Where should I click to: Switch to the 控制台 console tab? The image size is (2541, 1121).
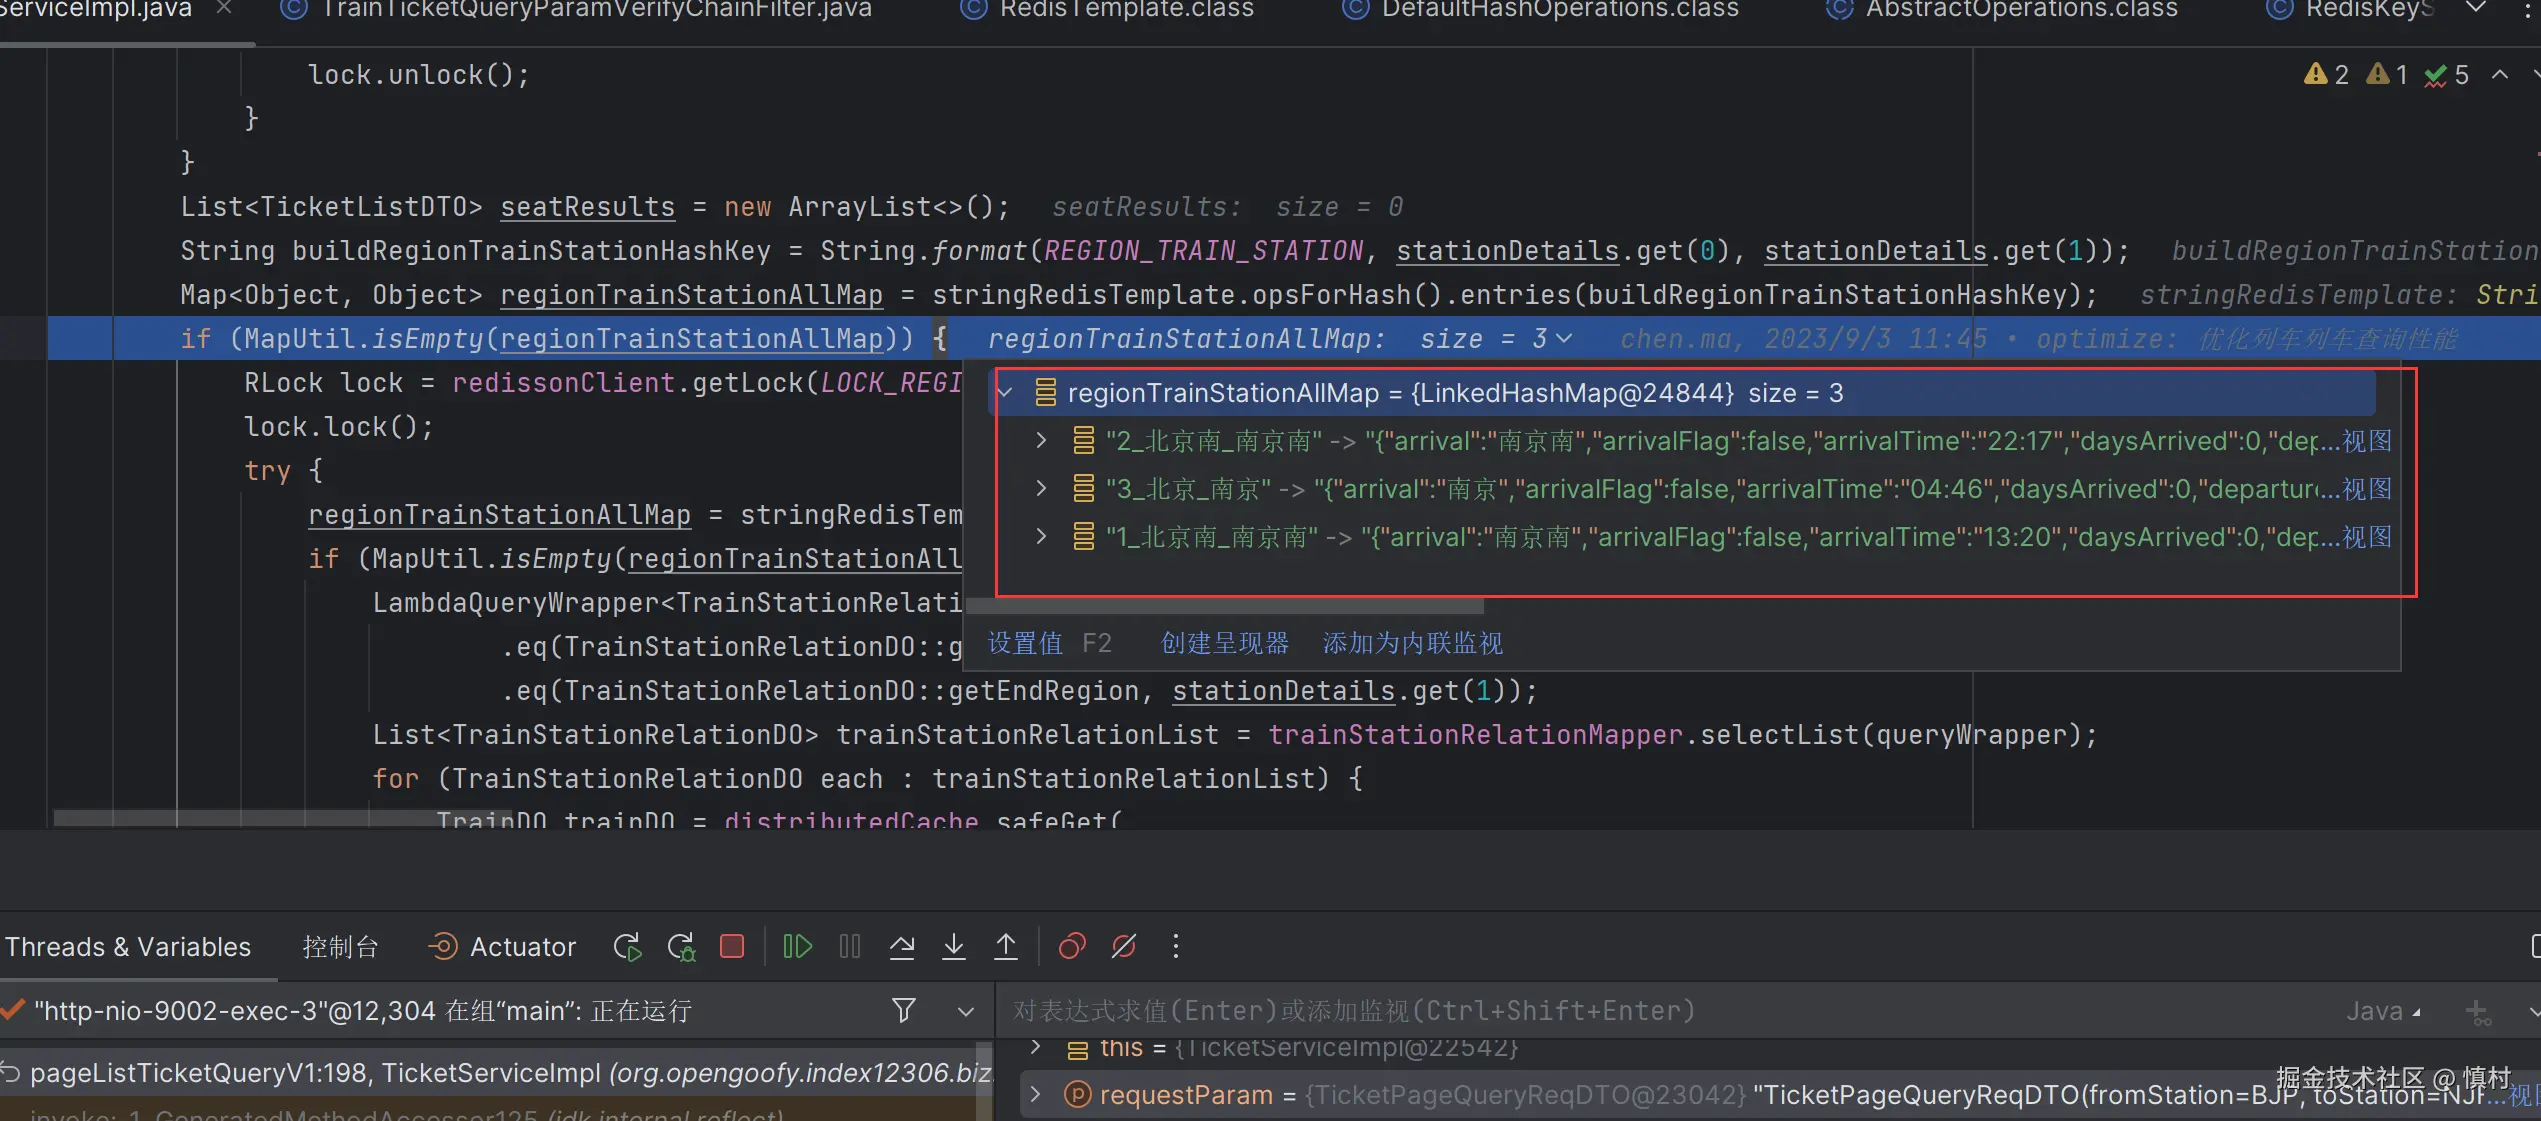pos(340,946)
